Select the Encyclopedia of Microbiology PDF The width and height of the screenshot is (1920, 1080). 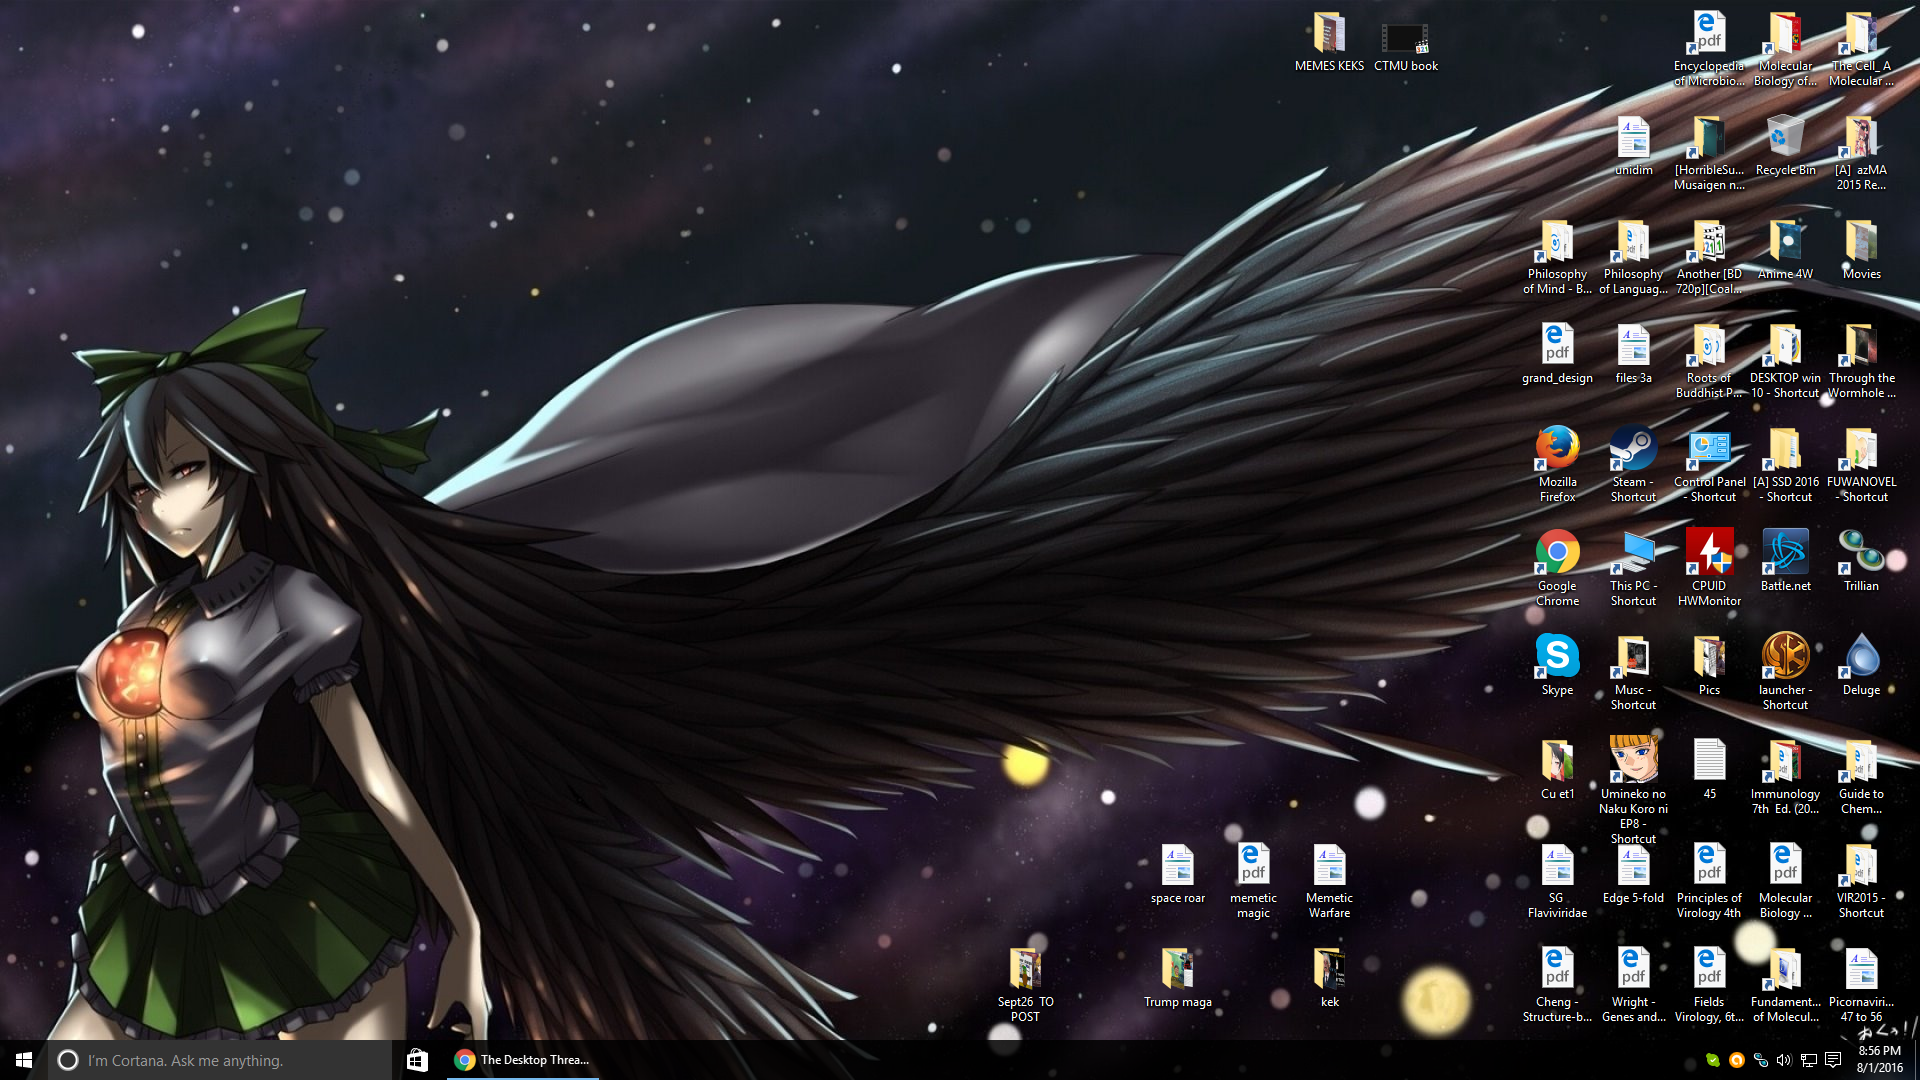[1709, 49]
